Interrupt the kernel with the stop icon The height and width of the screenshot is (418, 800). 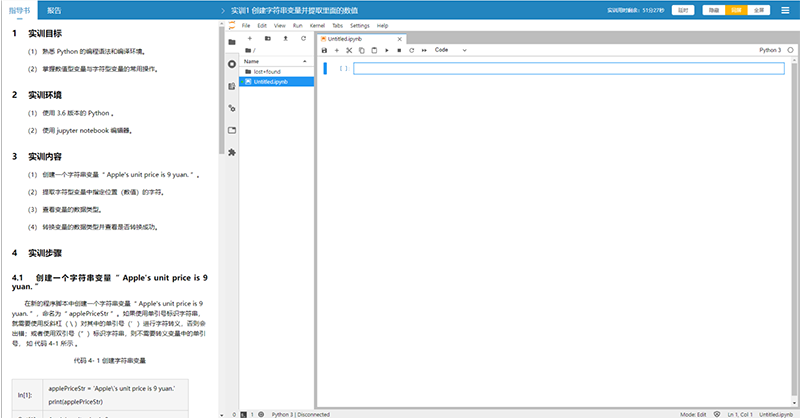pyautogui.click(x=399, y=49)
